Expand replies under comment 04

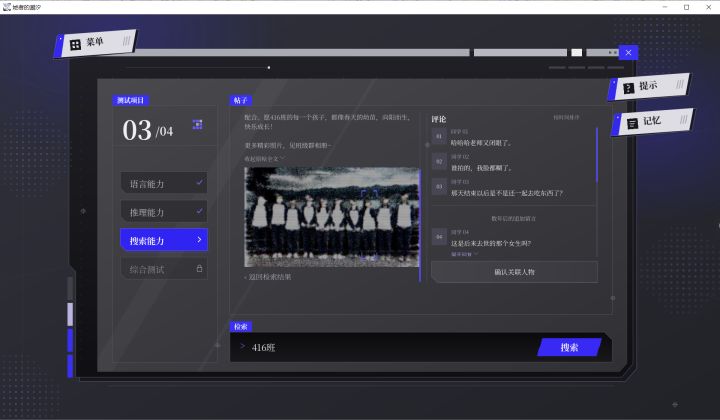click(464, 254)
